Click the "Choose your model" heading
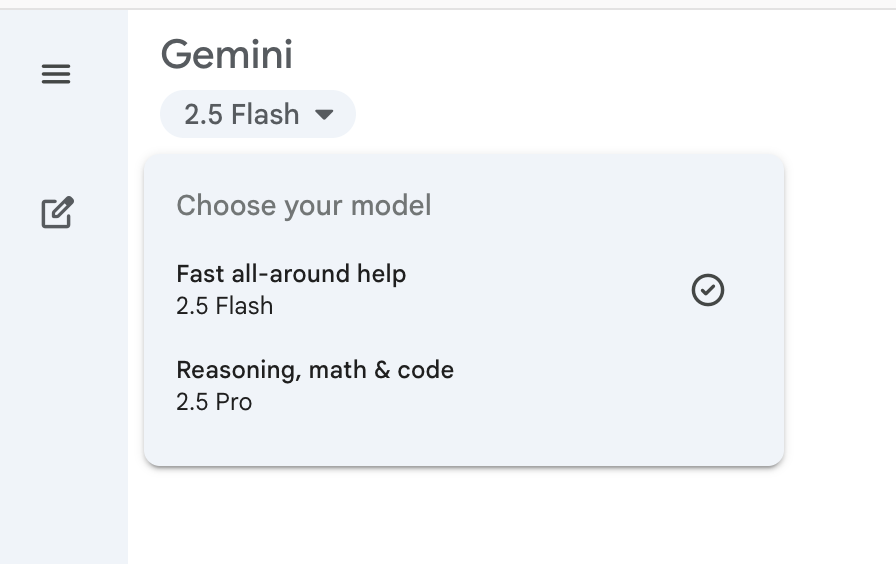 coord(303,206)
